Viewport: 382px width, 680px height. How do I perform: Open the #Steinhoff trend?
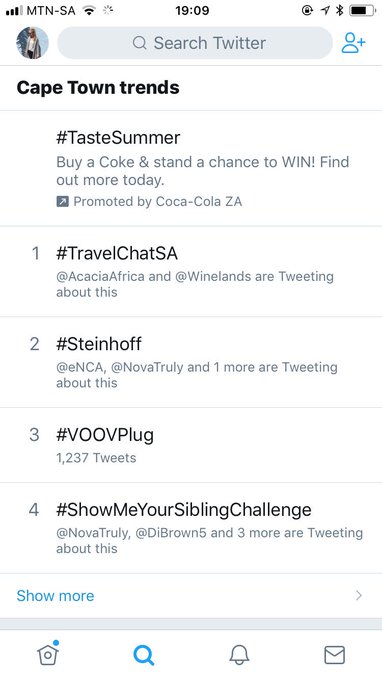click(x=191, y=362)
